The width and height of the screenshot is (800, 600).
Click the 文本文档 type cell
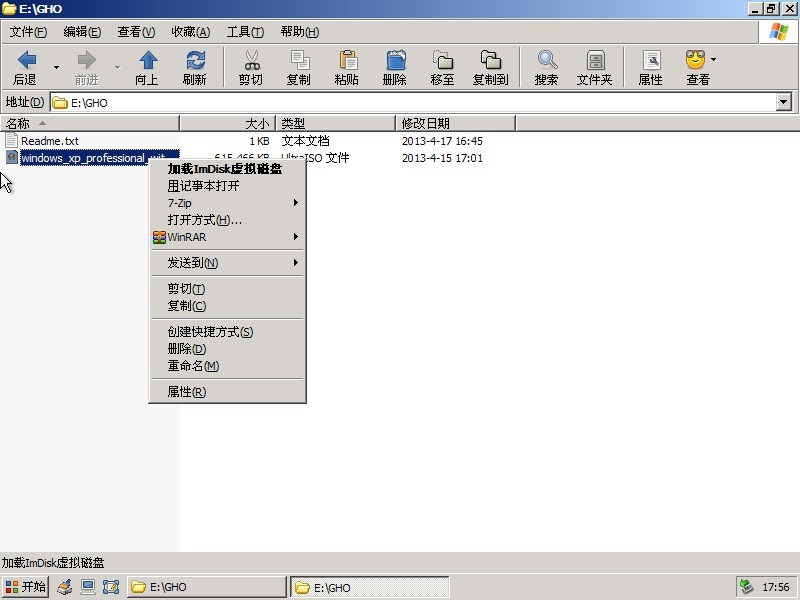point(306,141)
